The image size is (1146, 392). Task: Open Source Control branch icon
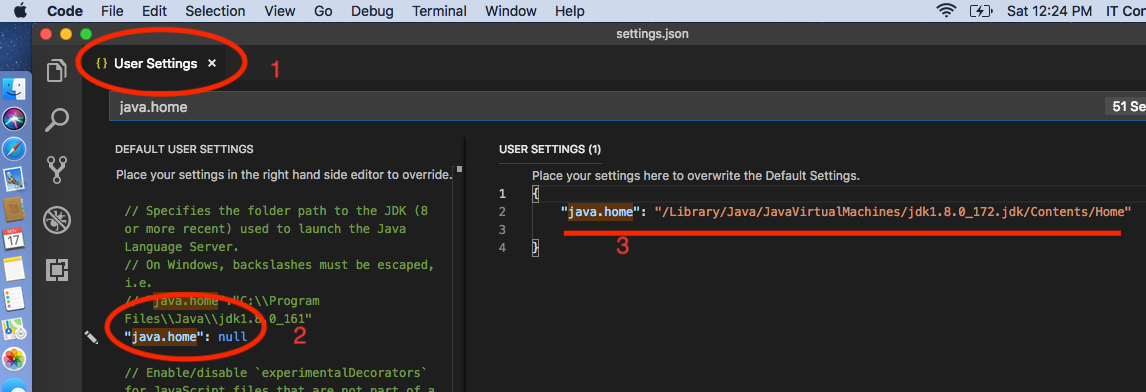tap(57, 170)
